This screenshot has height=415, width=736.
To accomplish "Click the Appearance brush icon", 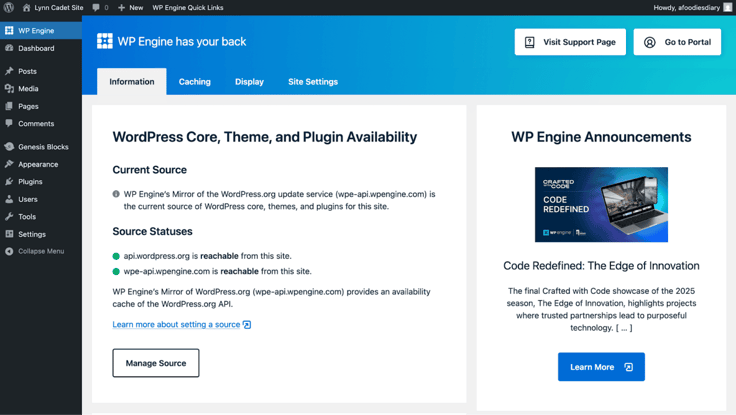I will pos(9,164).
